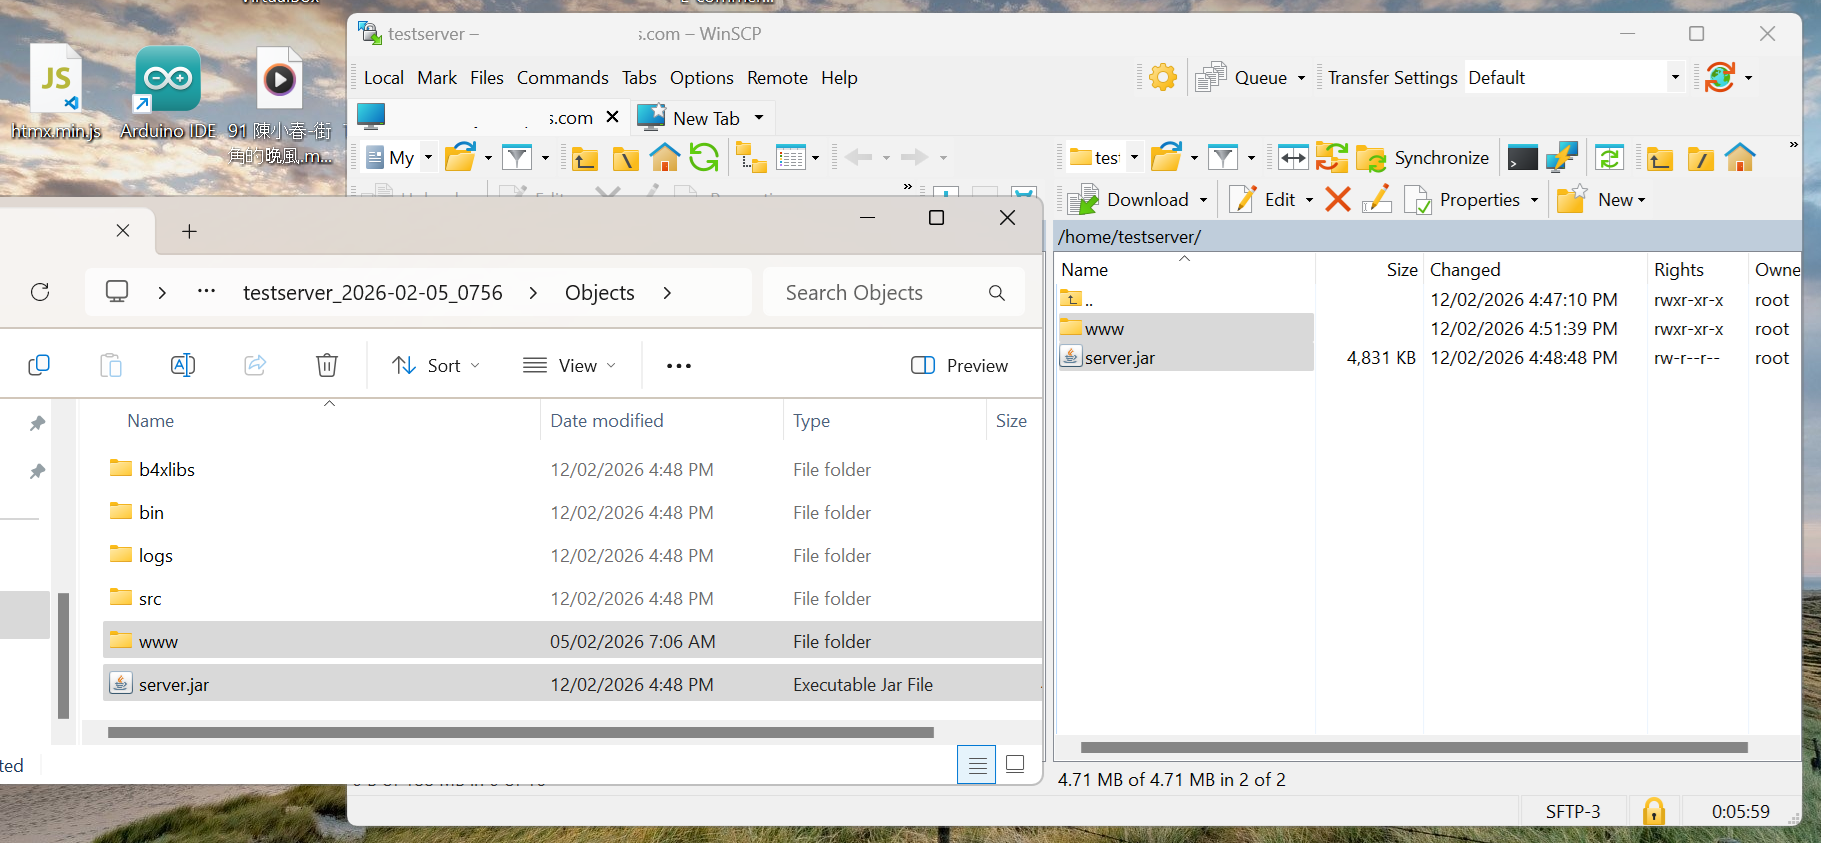Click the Properties button in WinSCP
Image resolution: width=1821 pixels, height=843 pixels.
[x=1463, y=199]
